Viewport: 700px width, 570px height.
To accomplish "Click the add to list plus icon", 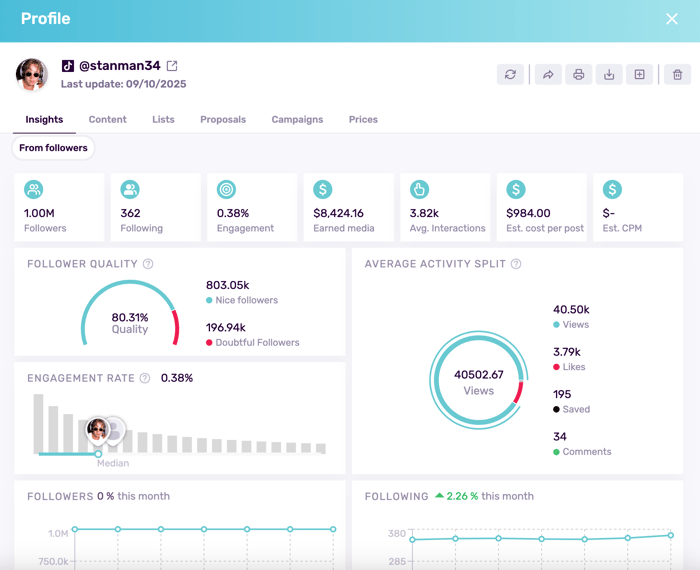I will point(639,75).
